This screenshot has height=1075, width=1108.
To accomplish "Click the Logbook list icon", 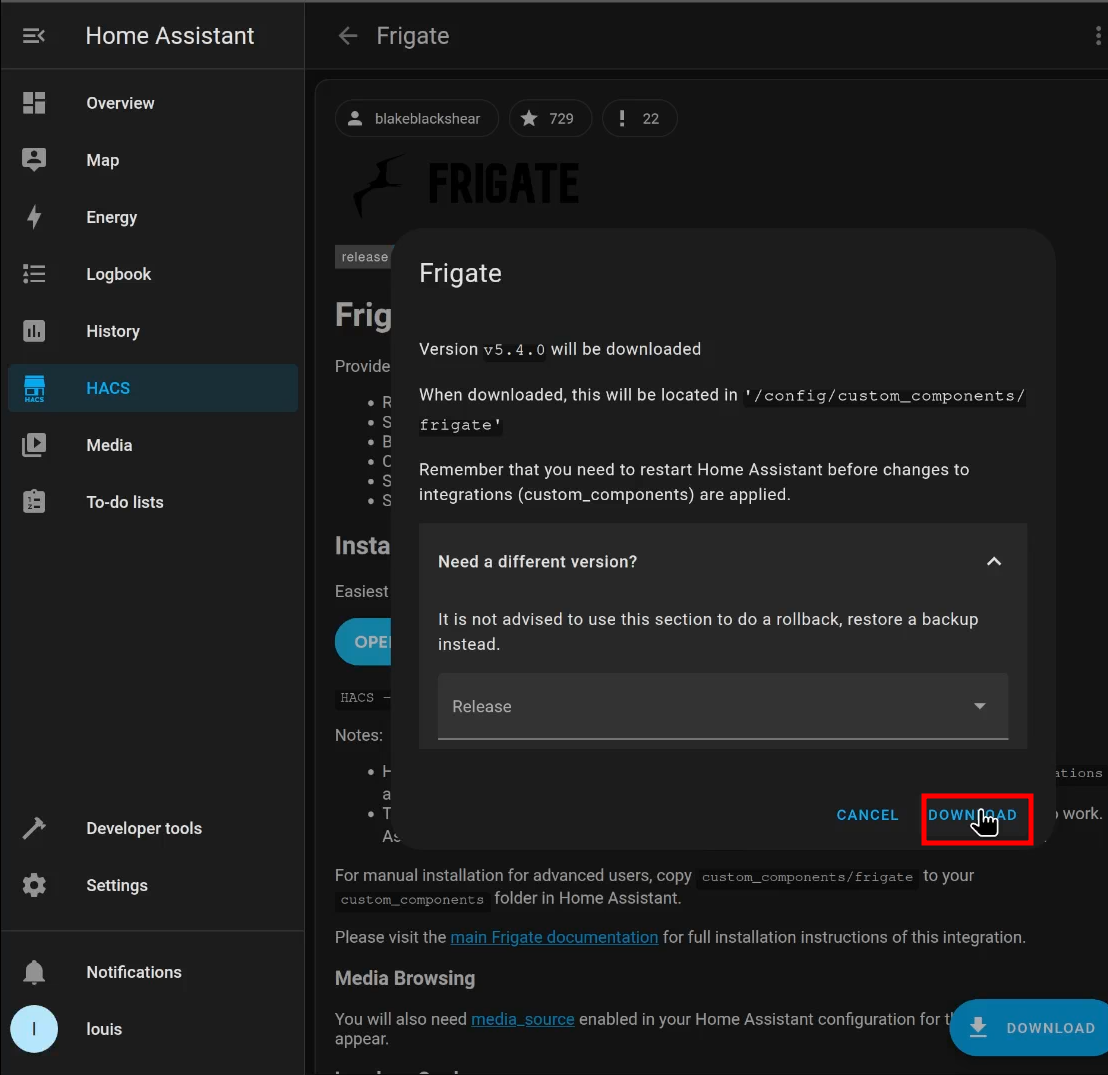I will coord(34,274).
